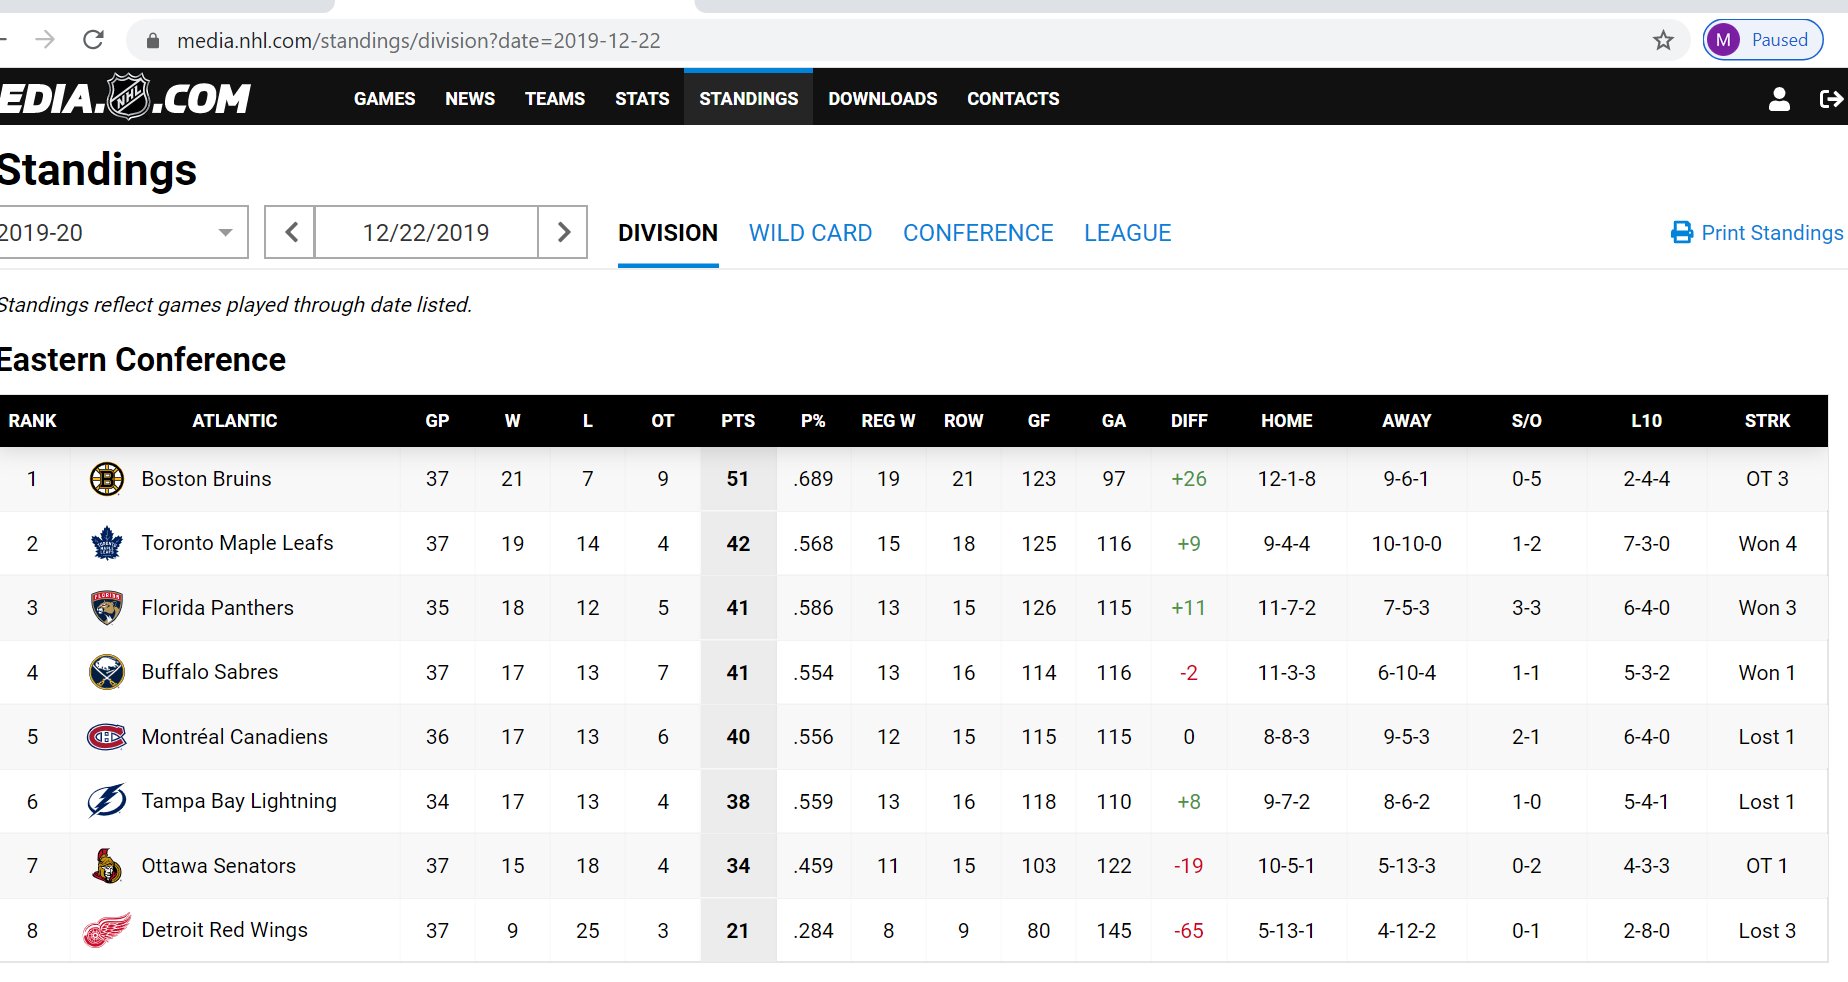Click the Toronto Maple Leafs logo
Image resolution: width=1848 pixels, height=982 pixels.
click(x=107, y=543)
